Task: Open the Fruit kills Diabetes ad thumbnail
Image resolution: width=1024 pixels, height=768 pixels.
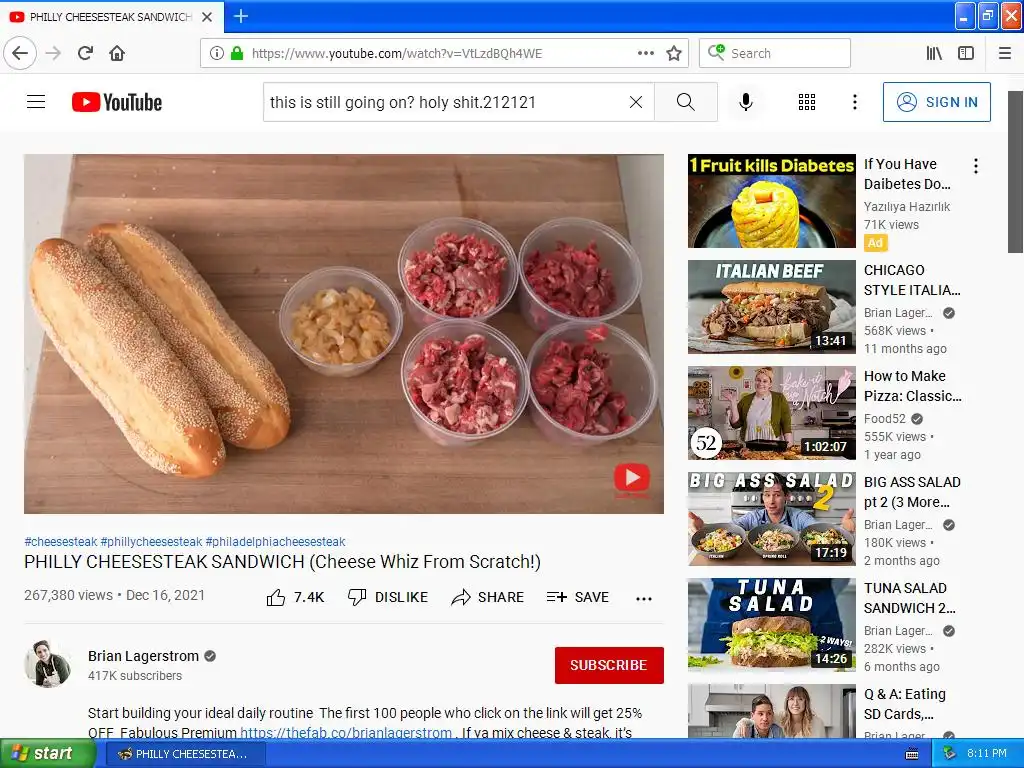Action: tap(771, 200)
